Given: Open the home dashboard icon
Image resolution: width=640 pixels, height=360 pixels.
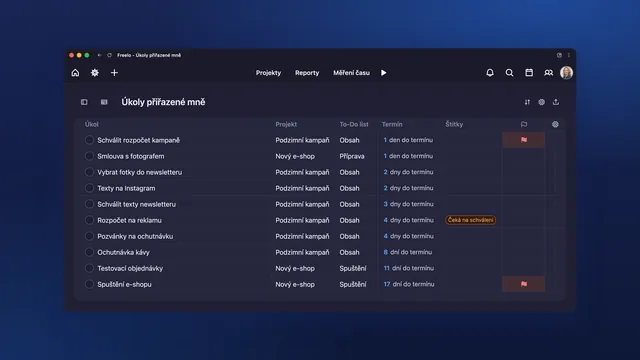Looking at the screenshot, I should click(x=75, y=73).
